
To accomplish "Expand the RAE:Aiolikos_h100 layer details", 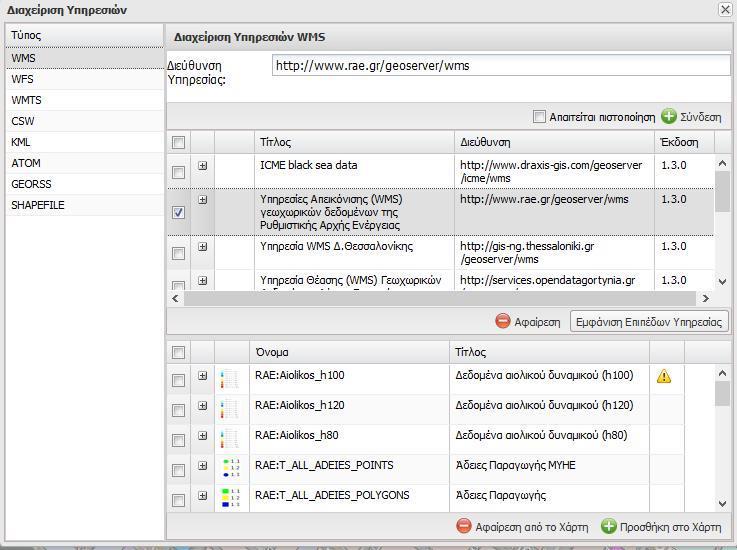I will pos(203,376).
